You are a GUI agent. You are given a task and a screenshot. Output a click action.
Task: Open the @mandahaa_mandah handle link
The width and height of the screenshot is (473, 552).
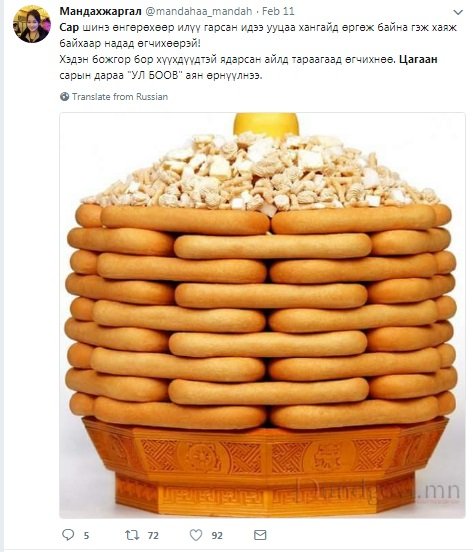(198, 11)
